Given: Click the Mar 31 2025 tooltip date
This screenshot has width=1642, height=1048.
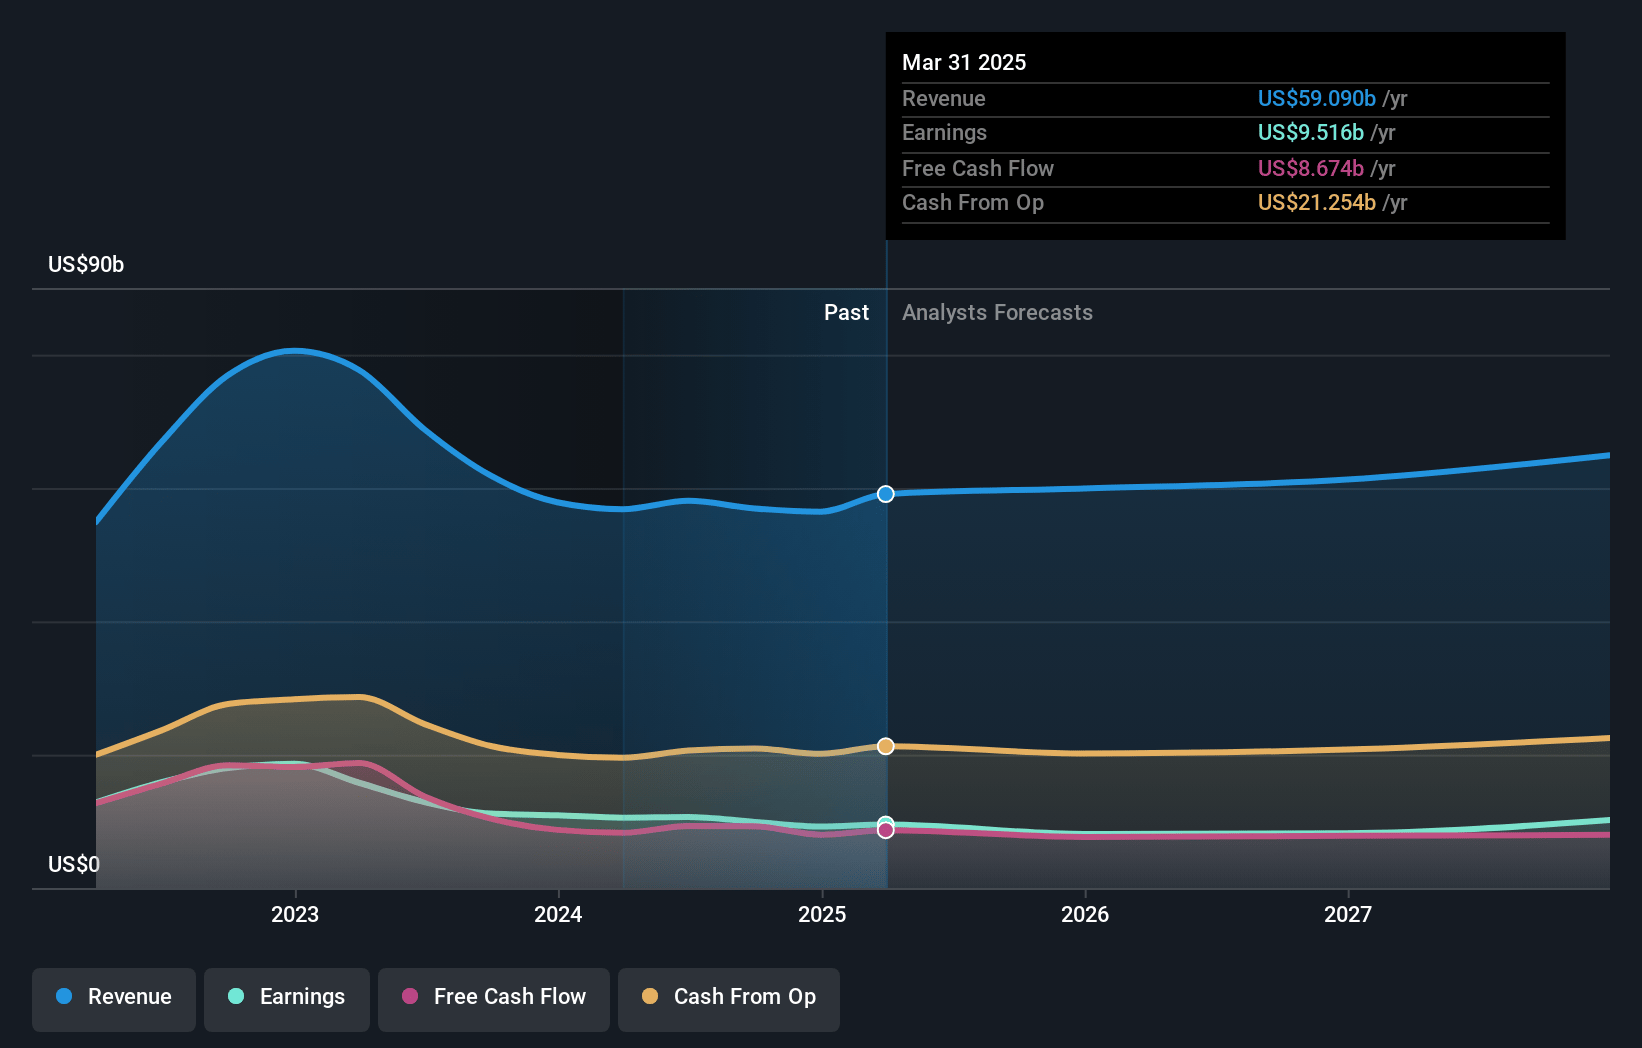Looking at the screenshot, I should click(964, 62).
